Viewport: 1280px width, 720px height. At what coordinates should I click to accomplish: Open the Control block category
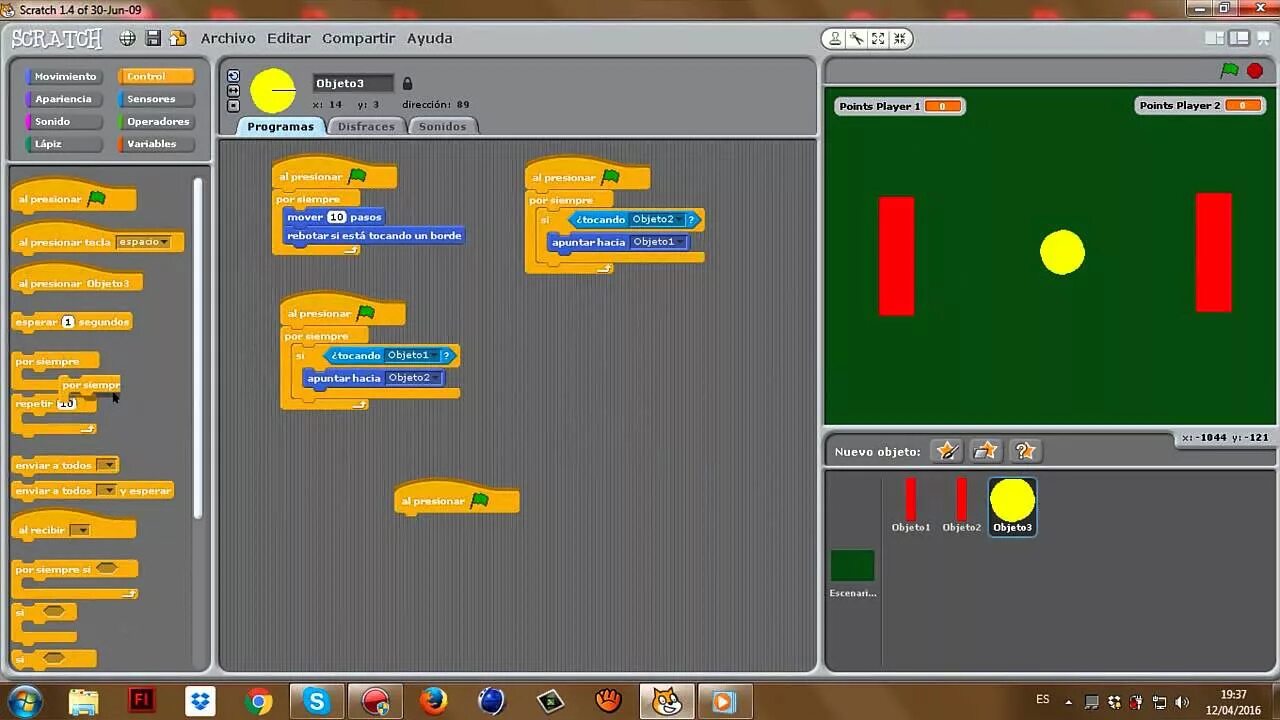157,77
